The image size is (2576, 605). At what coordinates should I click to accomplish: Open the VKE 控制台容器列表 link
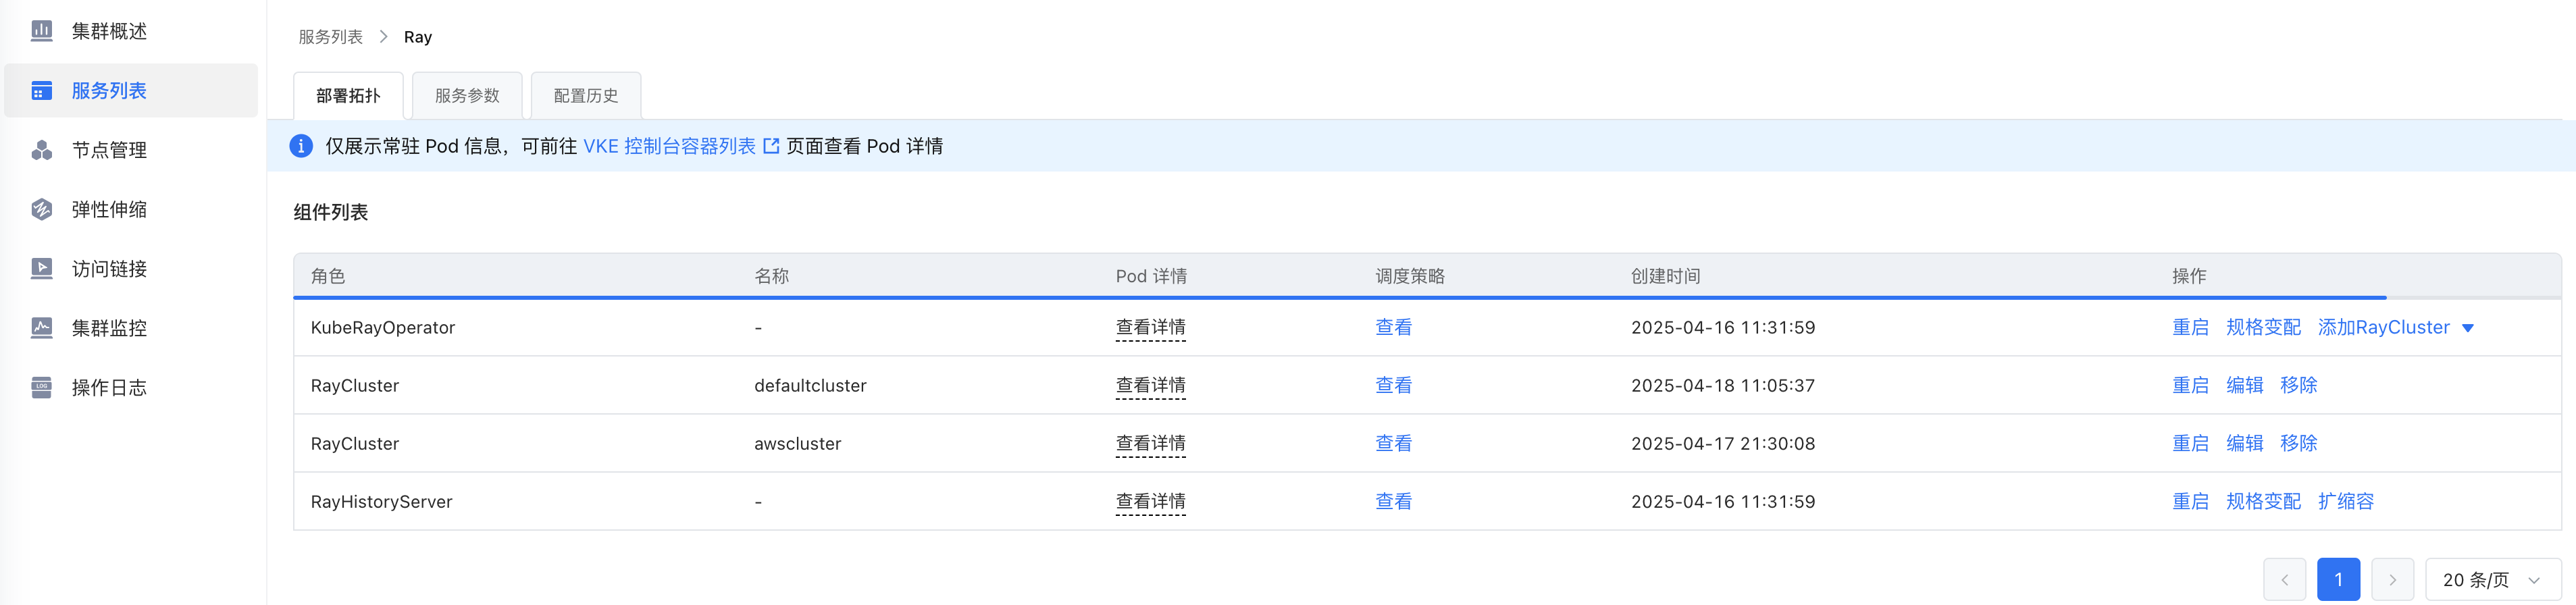(669, 146)
